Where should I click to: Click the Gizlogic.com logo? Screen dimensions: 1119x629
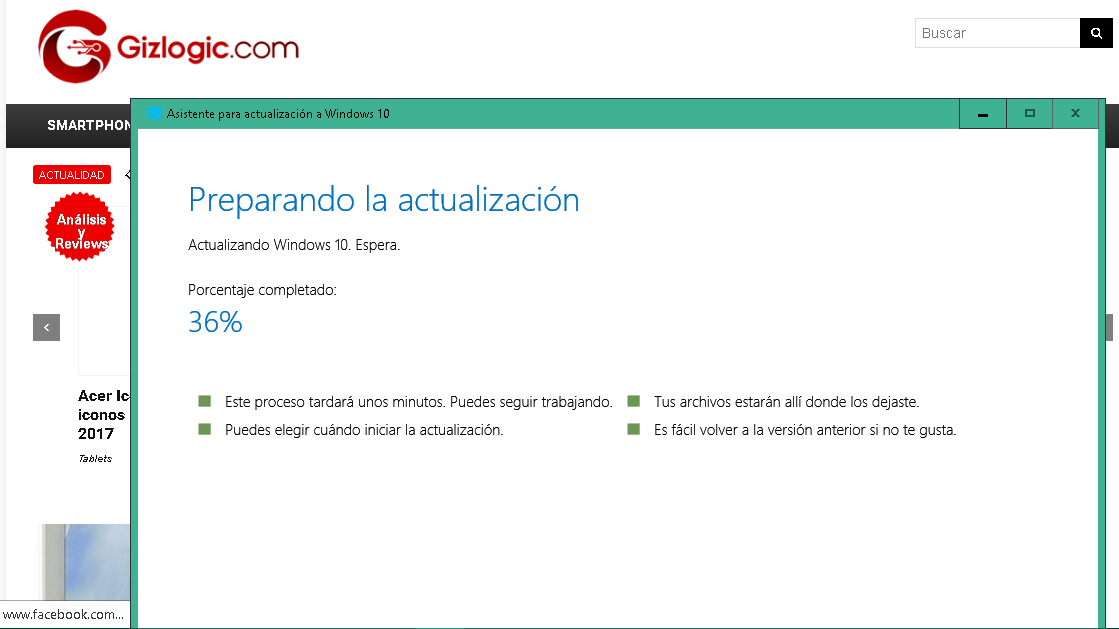tap(168, 46)
